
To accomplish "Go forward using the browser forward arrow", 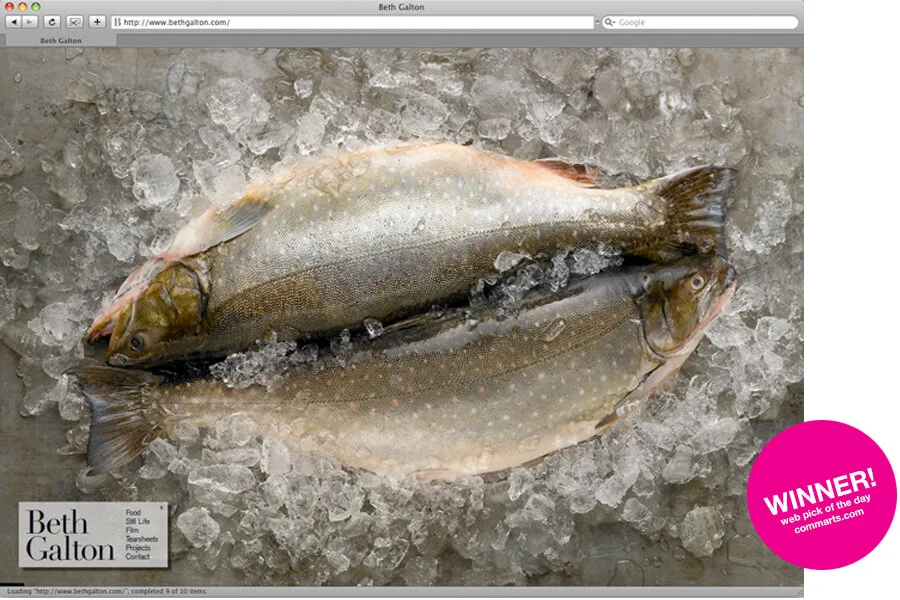I will coord(30,22).
